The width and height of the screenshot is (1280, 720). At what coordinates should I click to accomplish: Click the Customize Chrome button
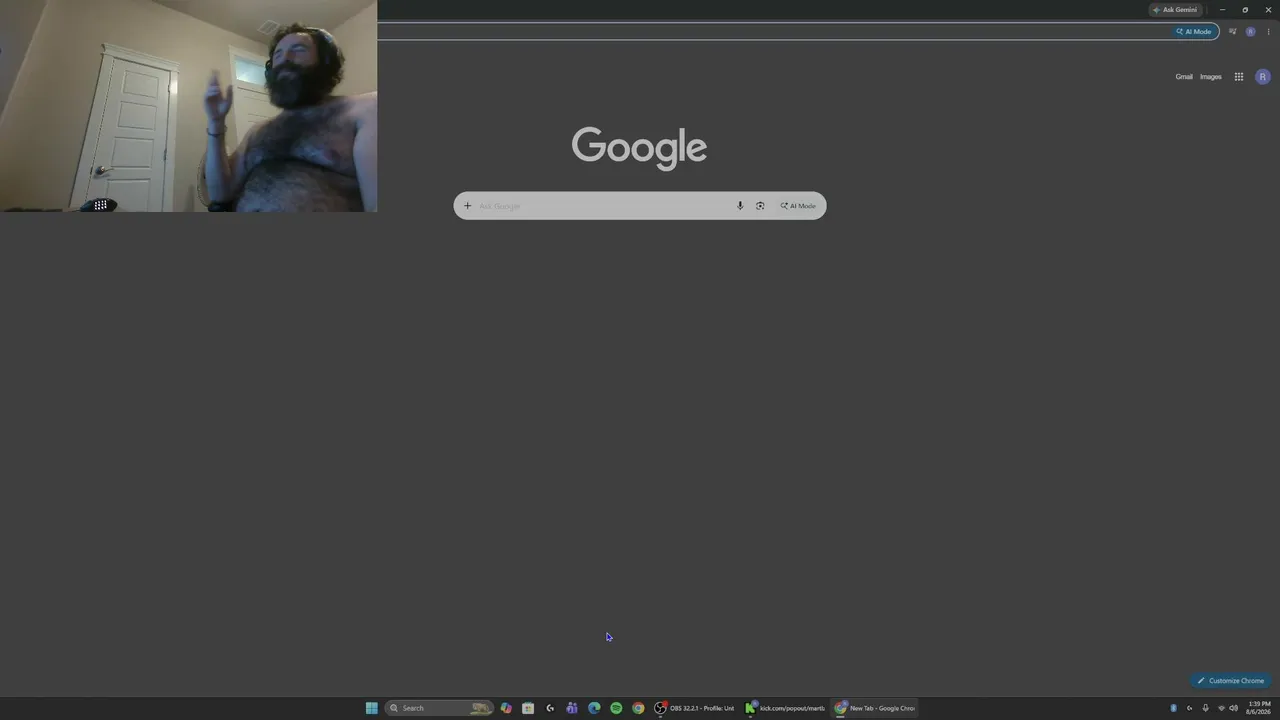tap(1231, 681)
